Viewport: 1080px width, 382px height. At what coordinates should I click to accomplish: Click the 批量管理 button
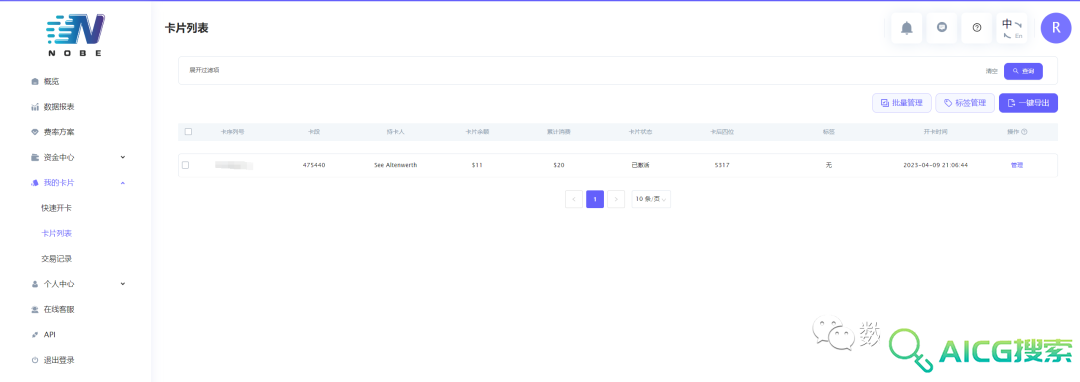[902, 103]
